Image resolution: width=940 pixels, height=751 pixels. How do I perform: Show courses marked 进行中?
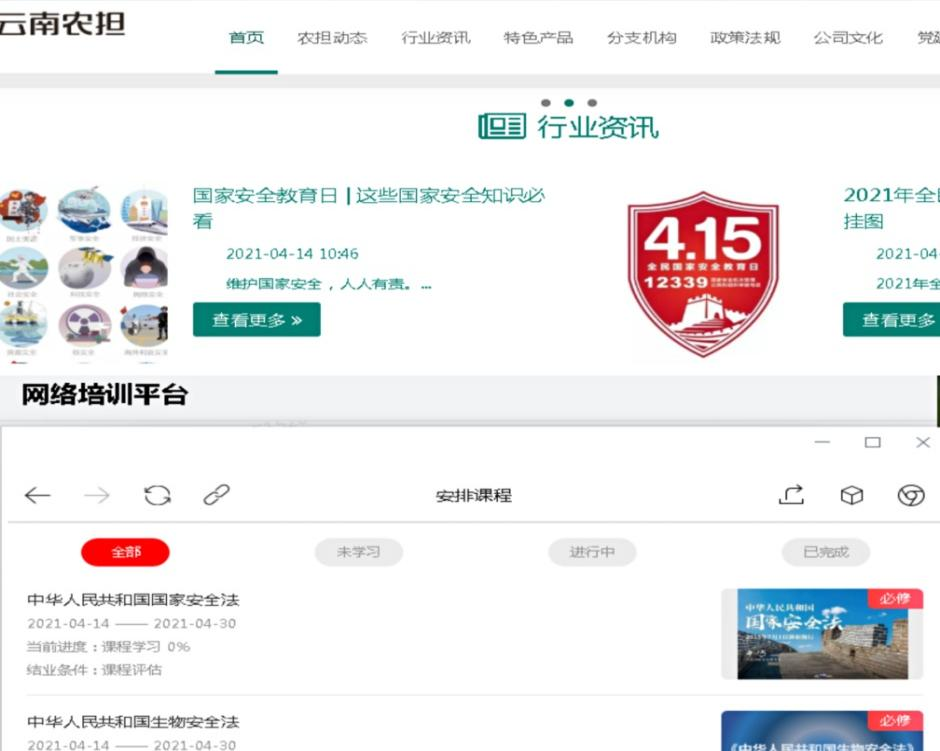pos(592,552)
